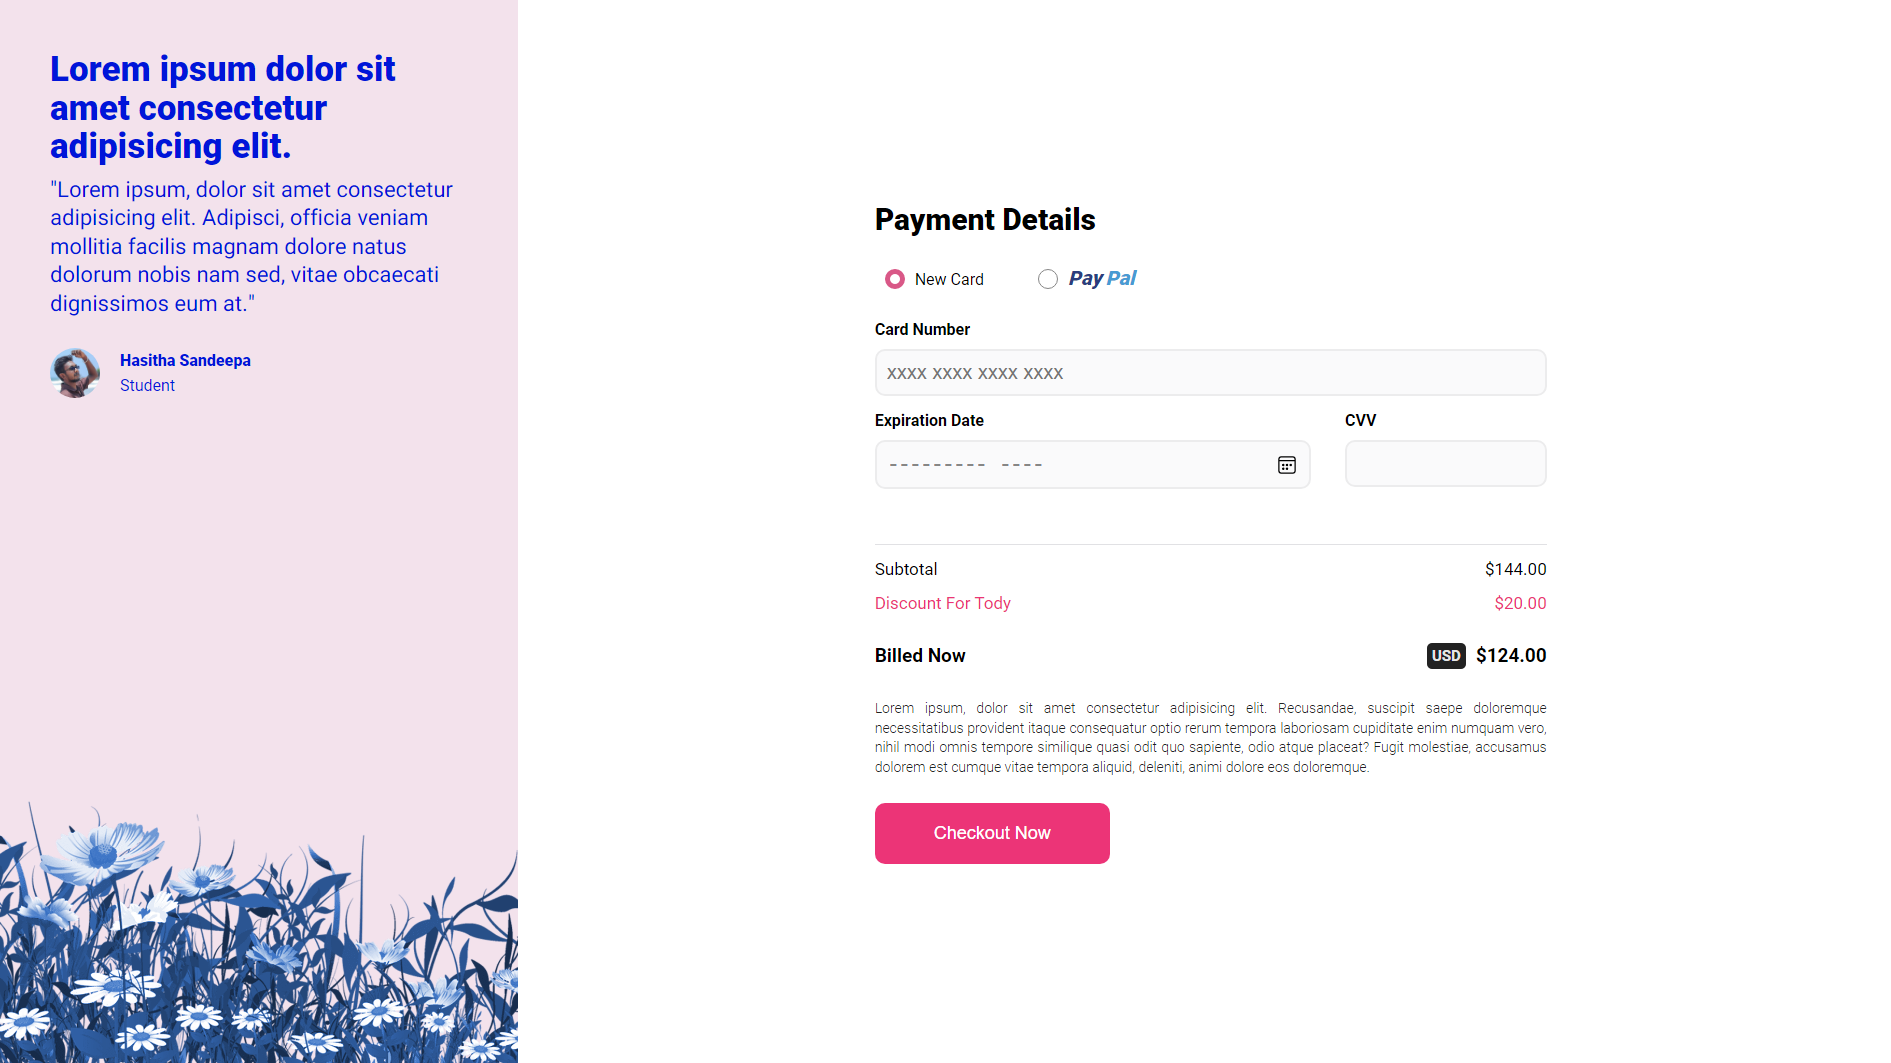Click the Lorem ipsum blue heading on left panel
The width and height of the screenshot is (1891, 1063).
pos(222,107)
